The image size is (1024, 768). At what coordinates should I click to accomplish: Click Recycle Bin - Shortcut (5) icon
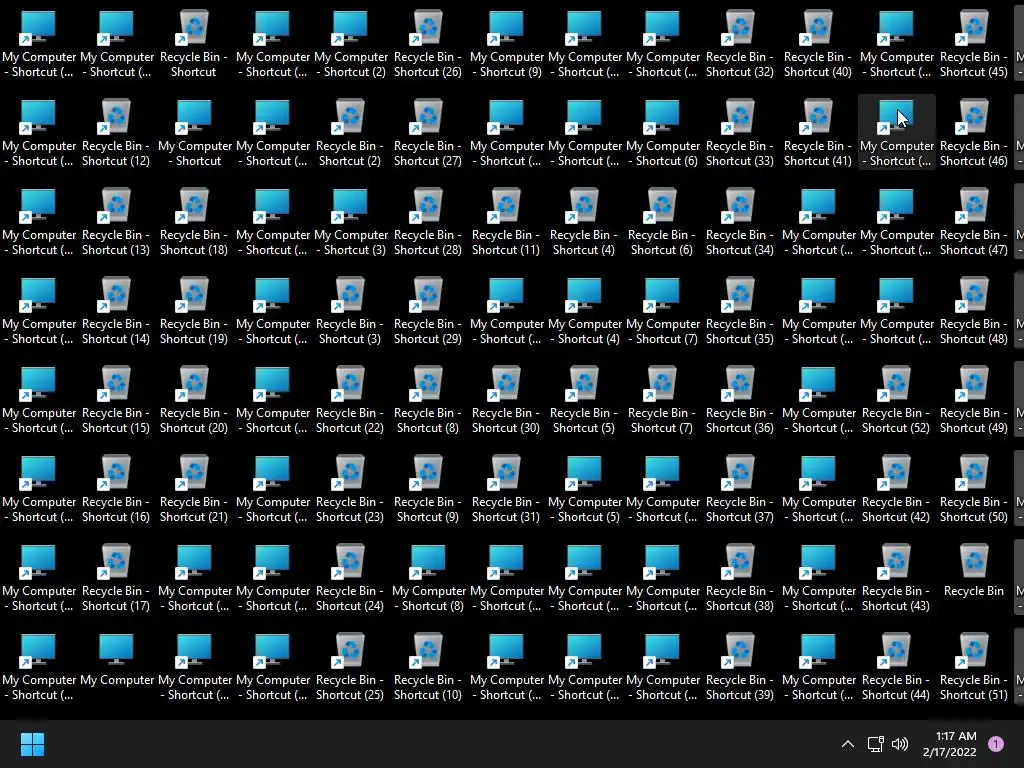[584, 400]
